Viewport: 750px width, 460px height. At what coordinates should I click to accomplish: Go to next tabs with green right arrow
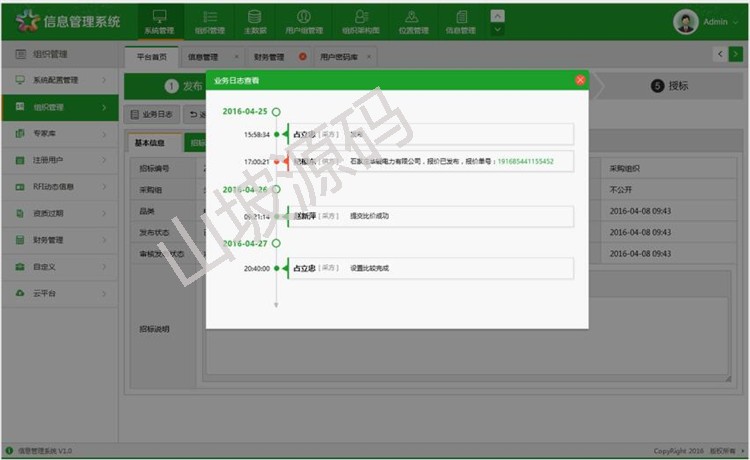[x=736, y=54]
